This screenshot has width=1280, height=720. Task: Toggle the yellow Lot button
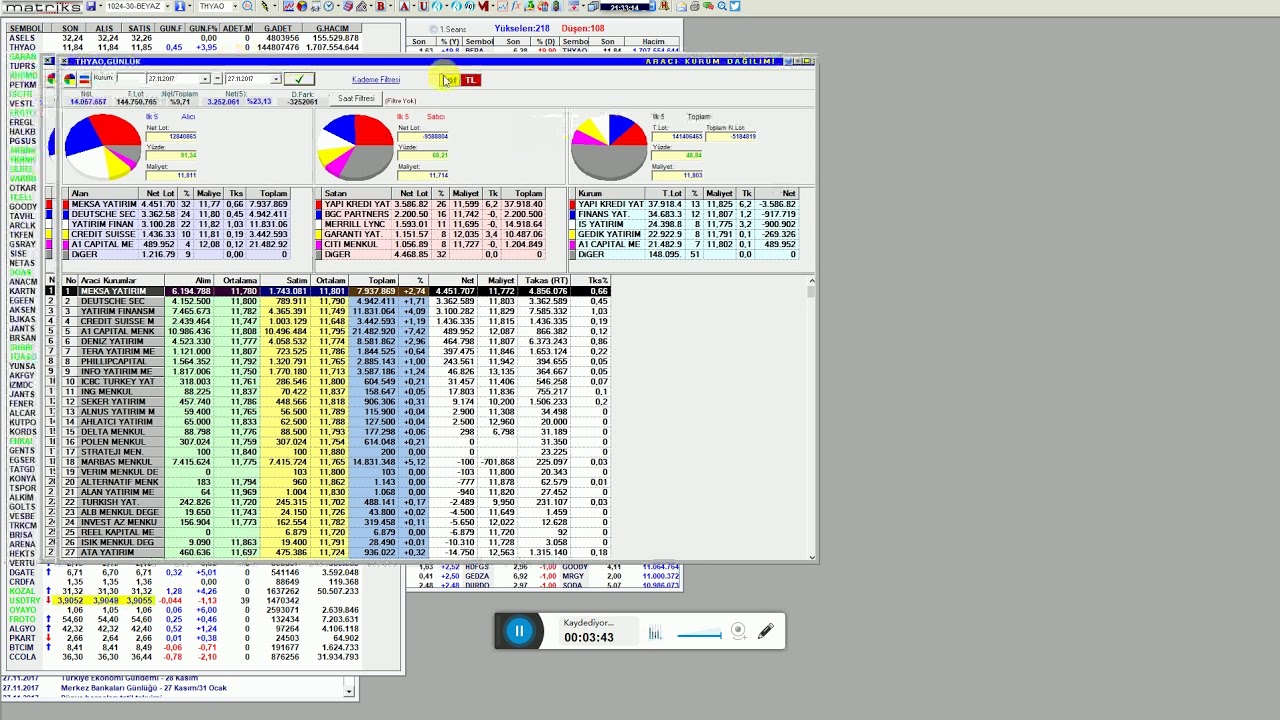[451, 80]
